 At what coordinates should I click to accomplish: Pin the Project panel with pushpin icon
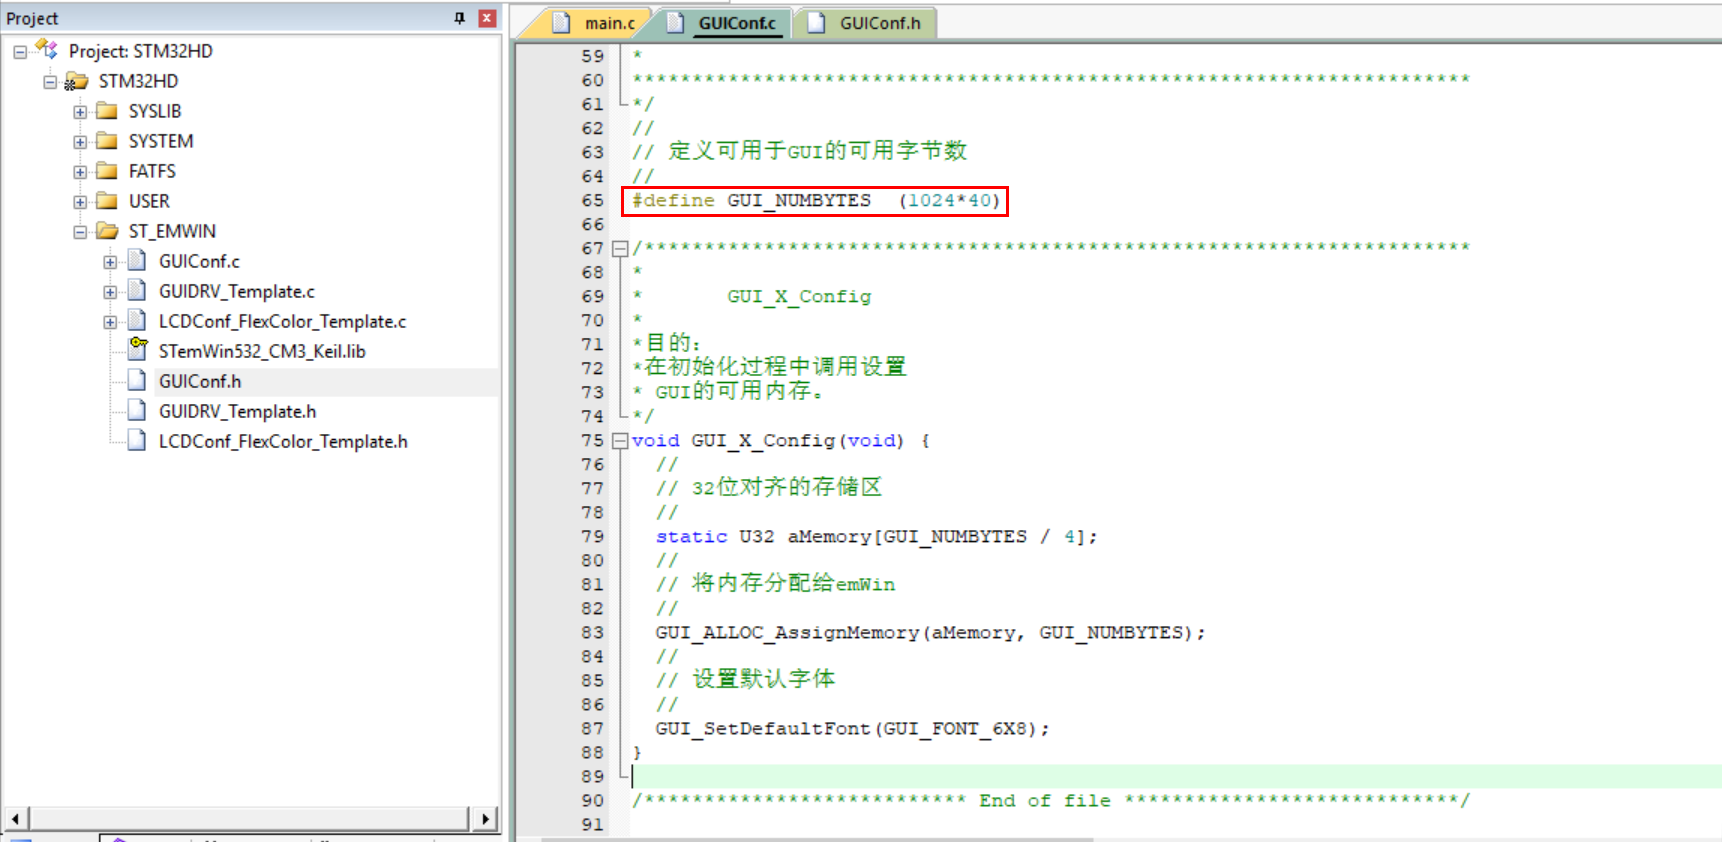460,18
